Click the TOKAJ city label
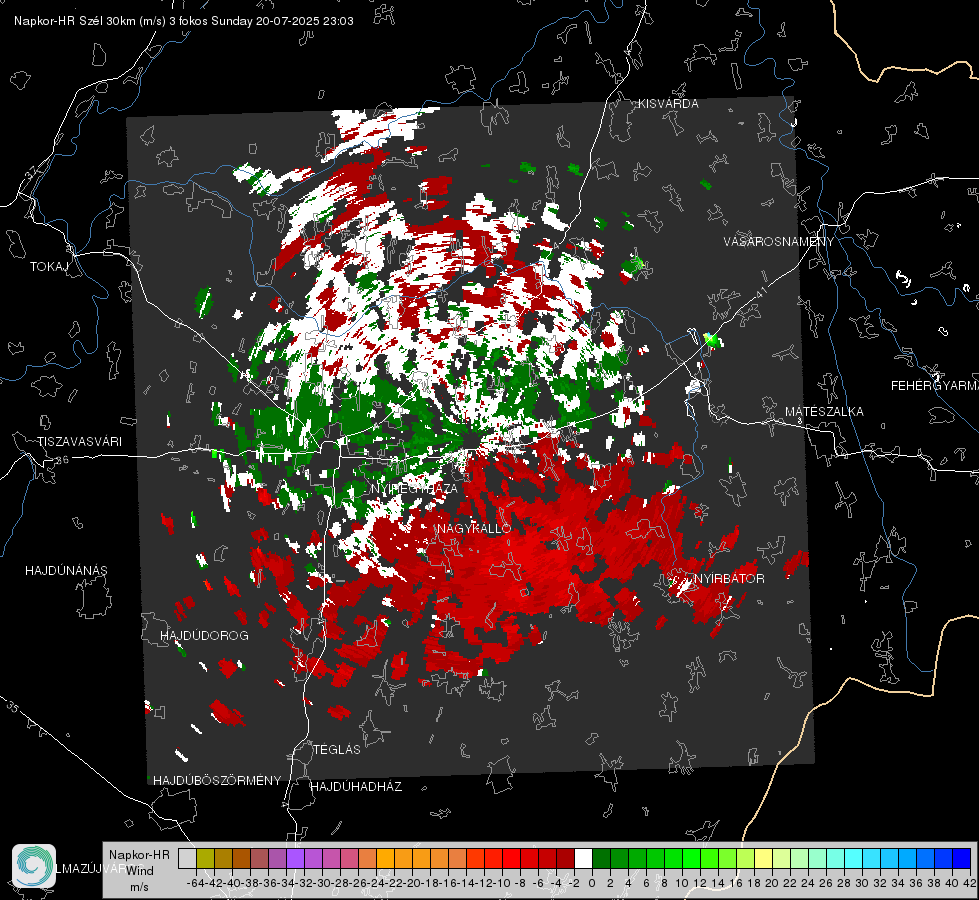 tap(49, 267)
